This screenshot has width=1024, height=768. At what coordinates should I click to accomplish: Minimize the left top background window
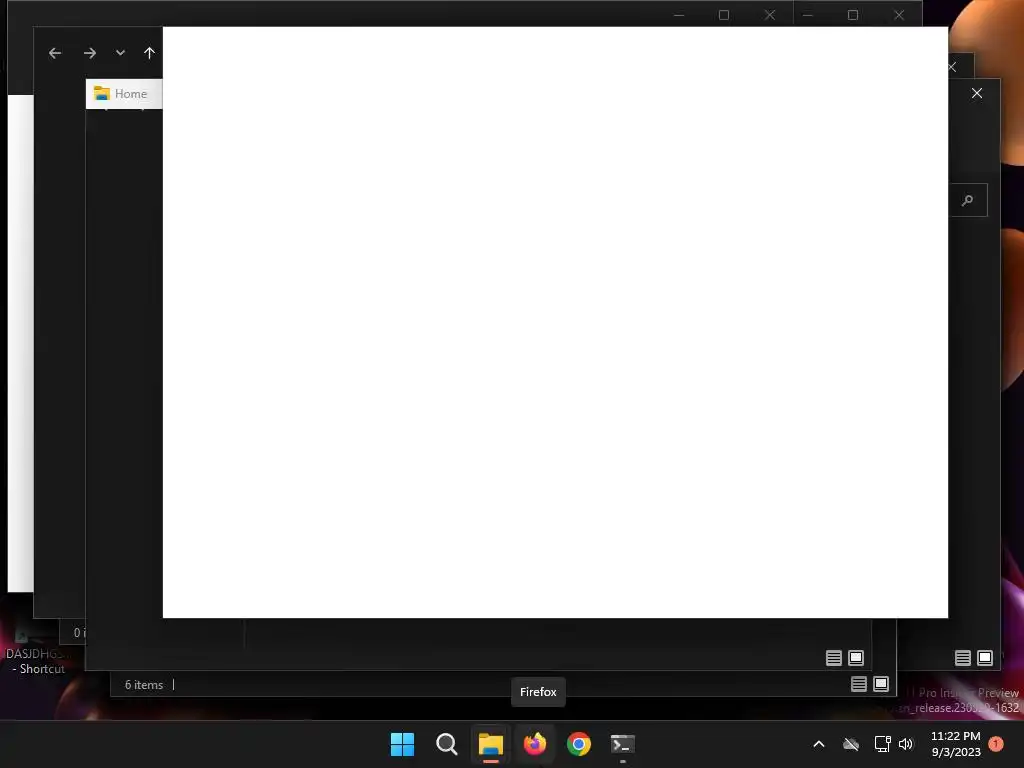[679, 15]
